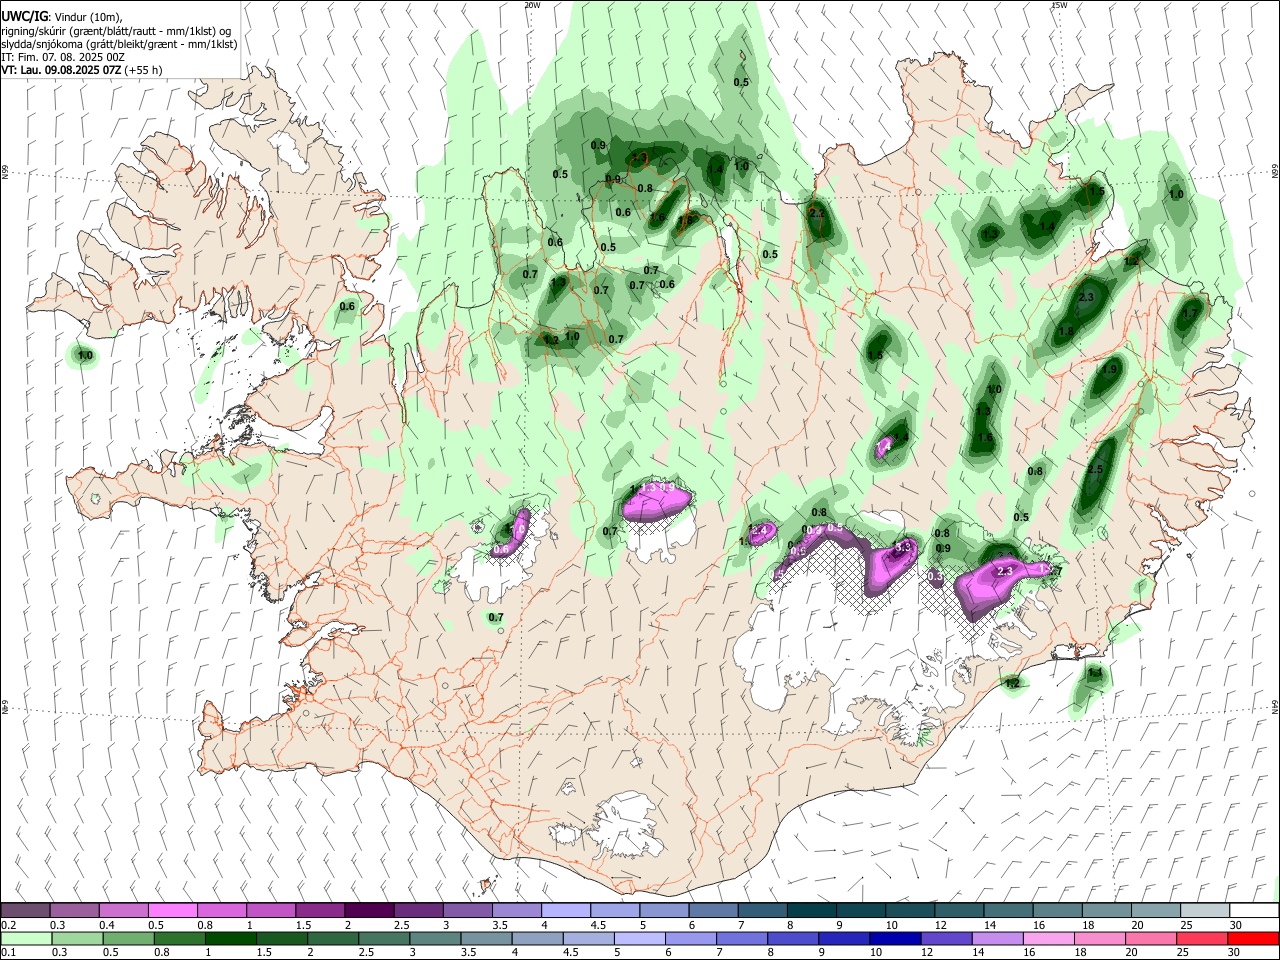The height and width of the screenshot is (960, 1280).
Task: Click the palest green 0.1–0.3 swatch in the rain legend
Action: pyautogui.click(x=25, y=938)
